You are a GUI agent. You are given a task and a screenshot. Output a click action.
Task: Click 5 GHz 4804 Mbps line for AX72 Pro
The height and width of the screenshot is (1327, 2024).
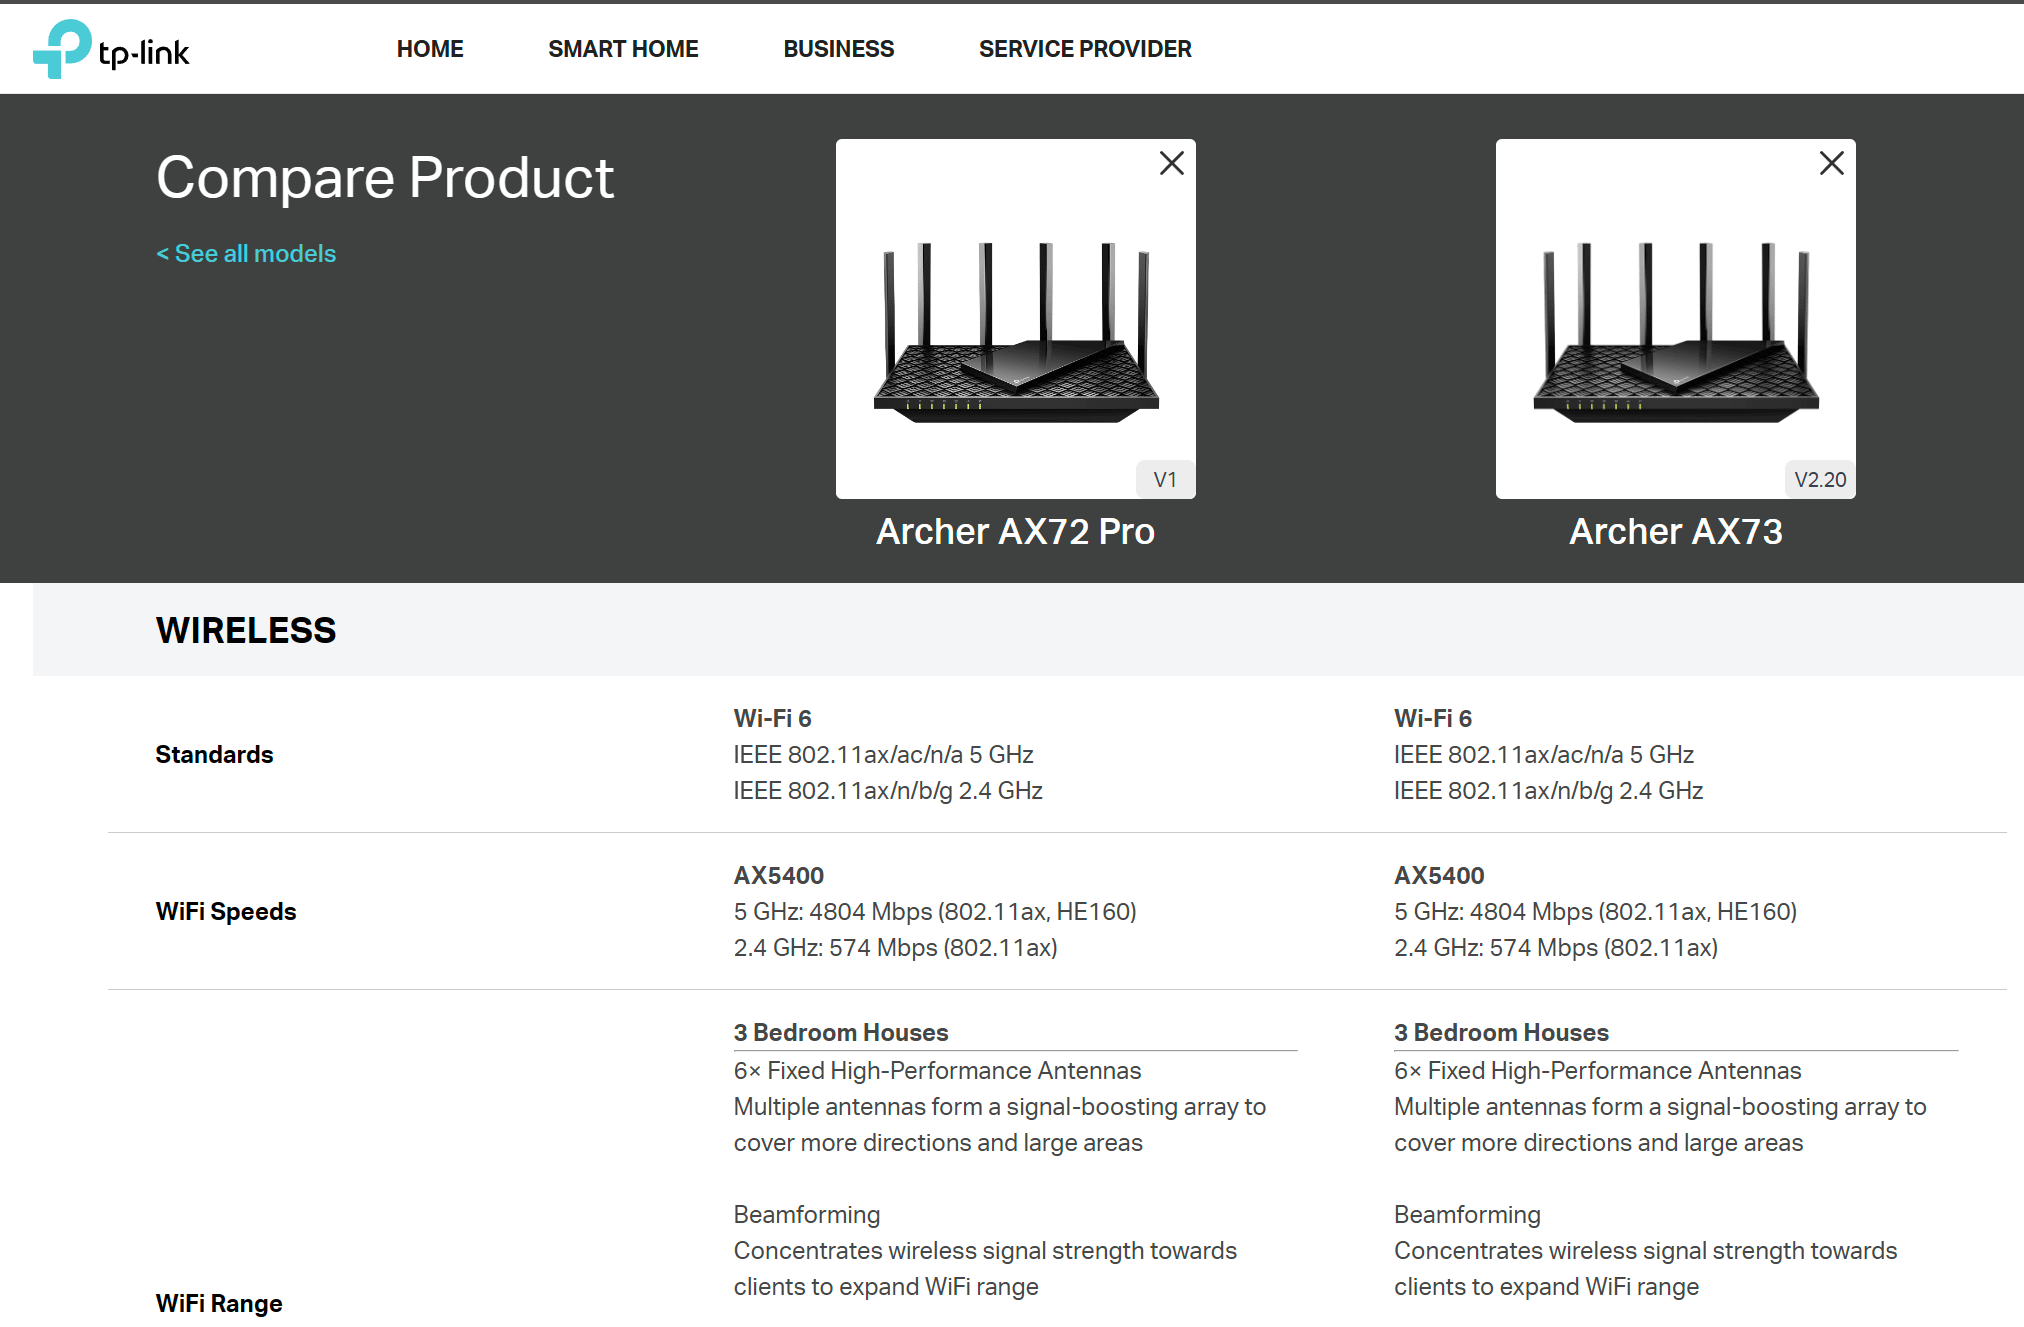935,912
